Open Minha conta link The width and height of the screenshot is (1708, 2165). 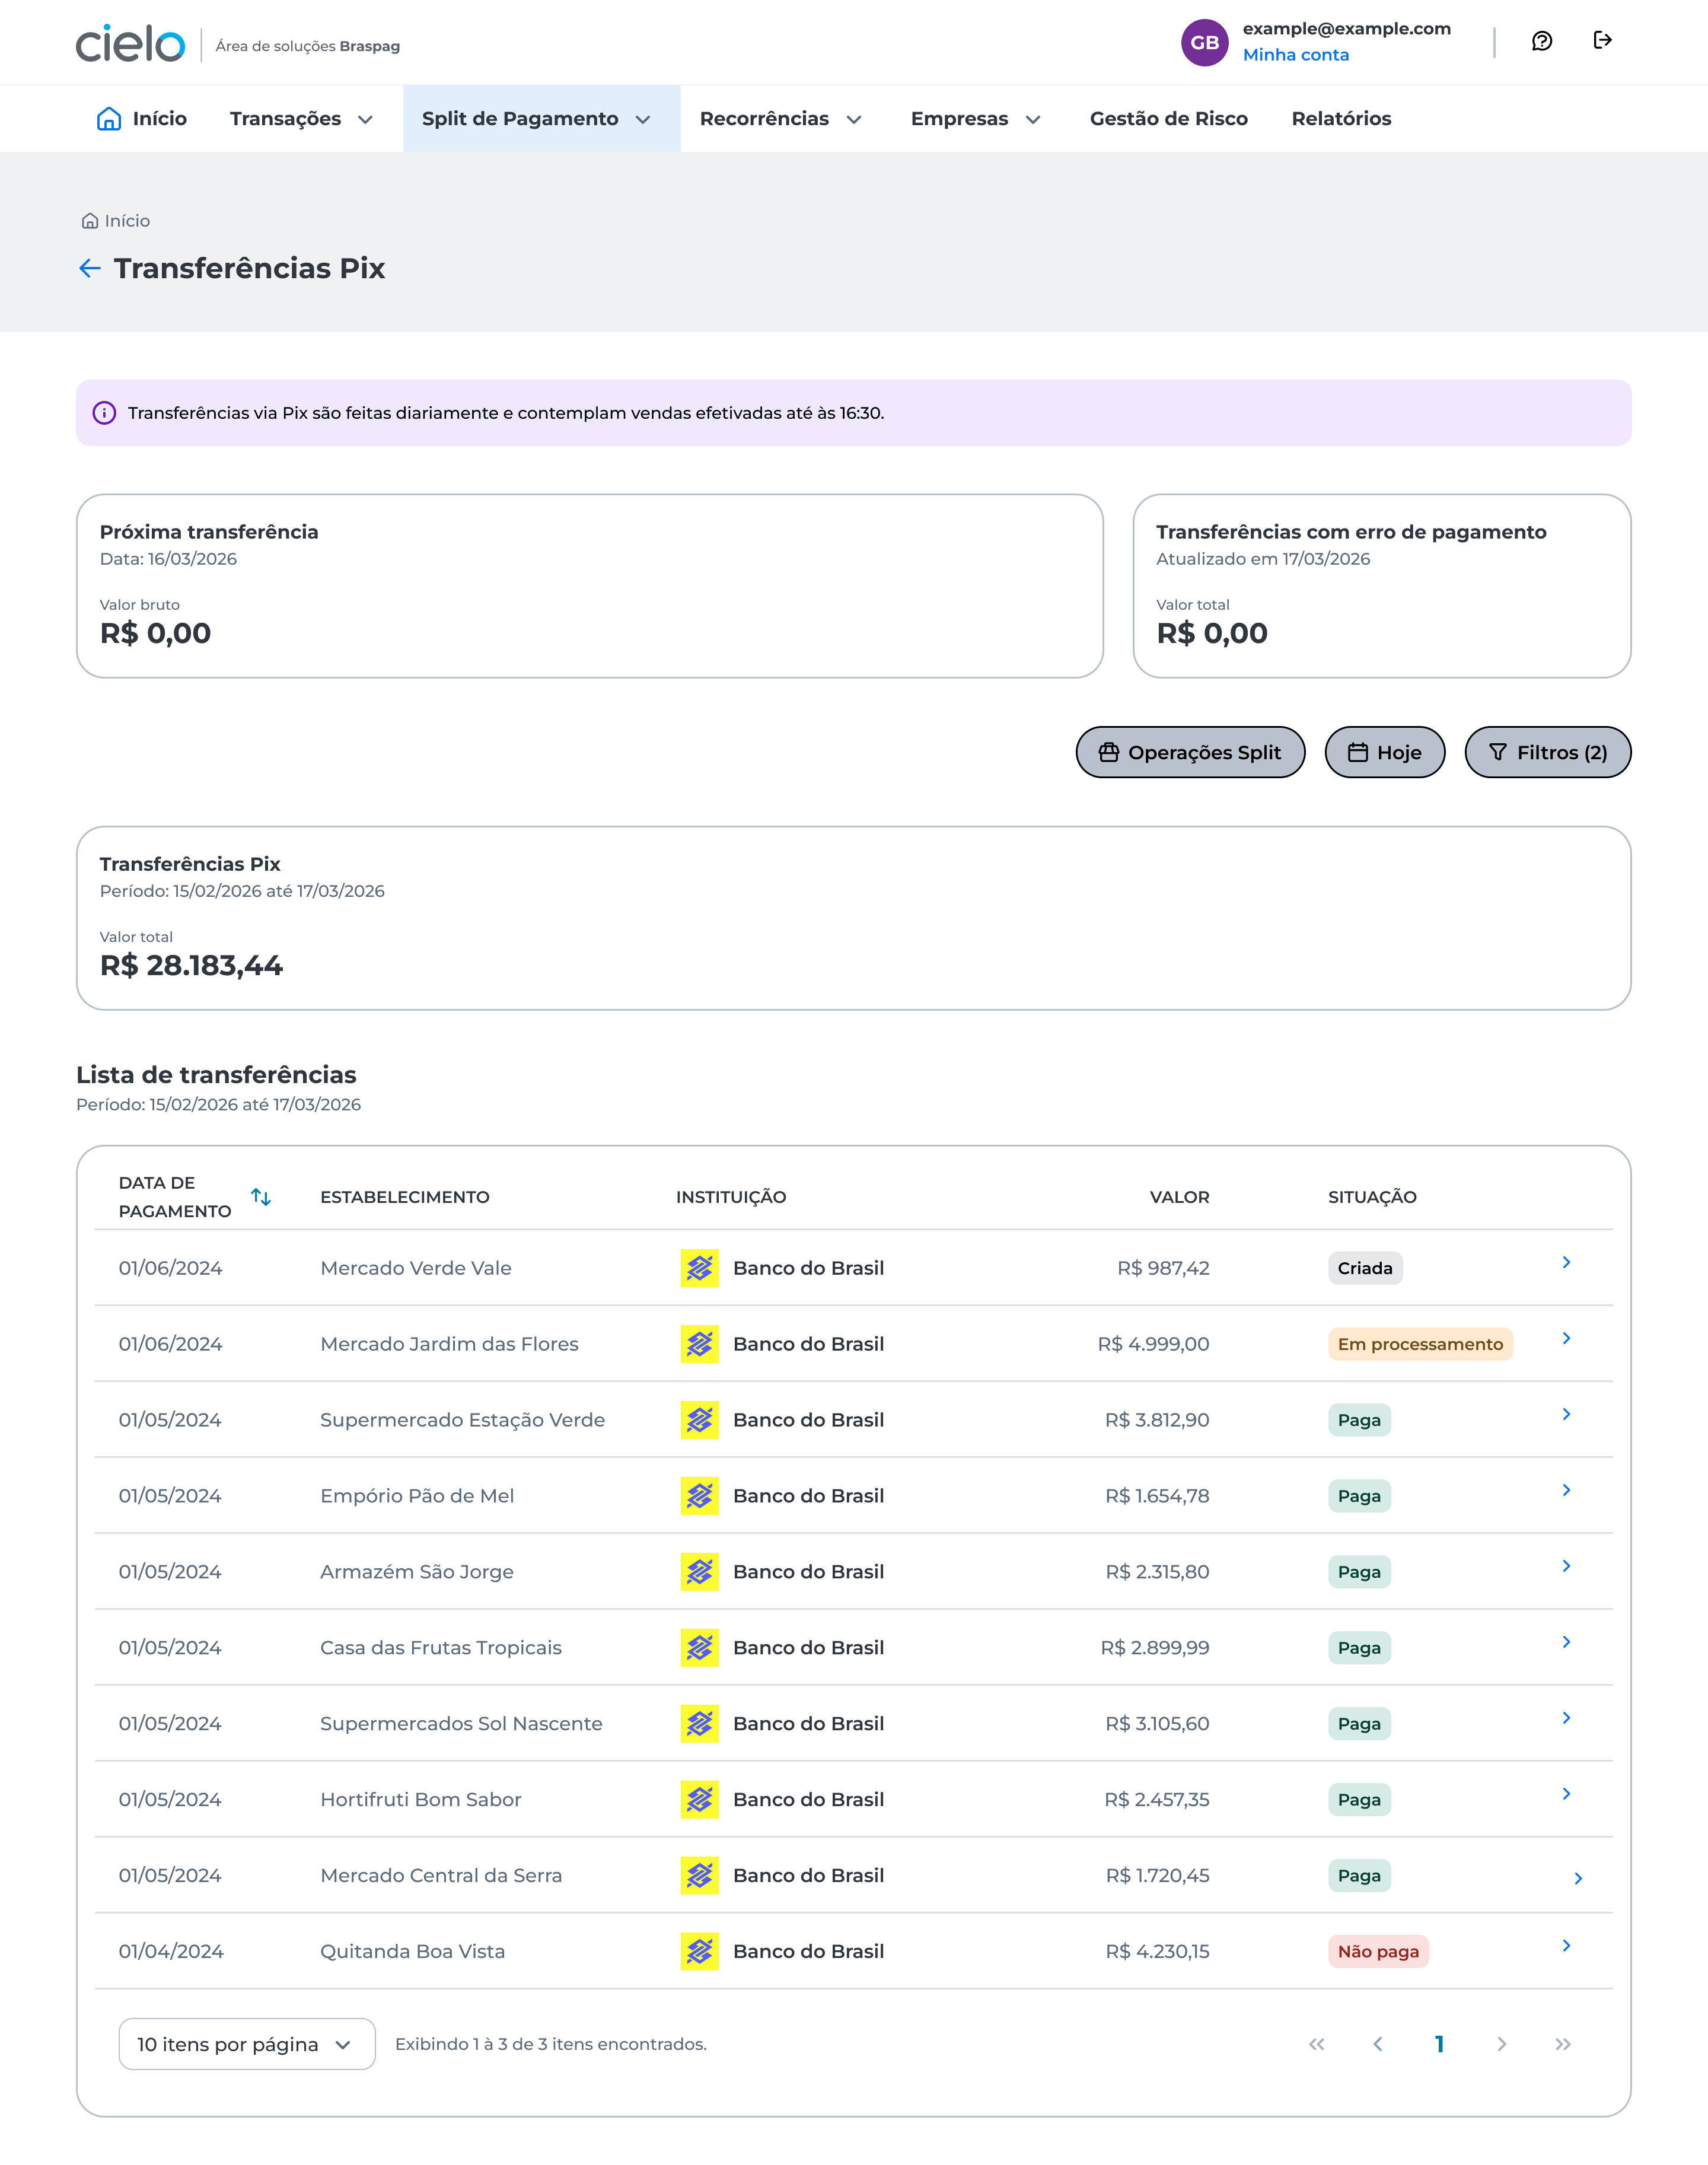pos(1296,55)
